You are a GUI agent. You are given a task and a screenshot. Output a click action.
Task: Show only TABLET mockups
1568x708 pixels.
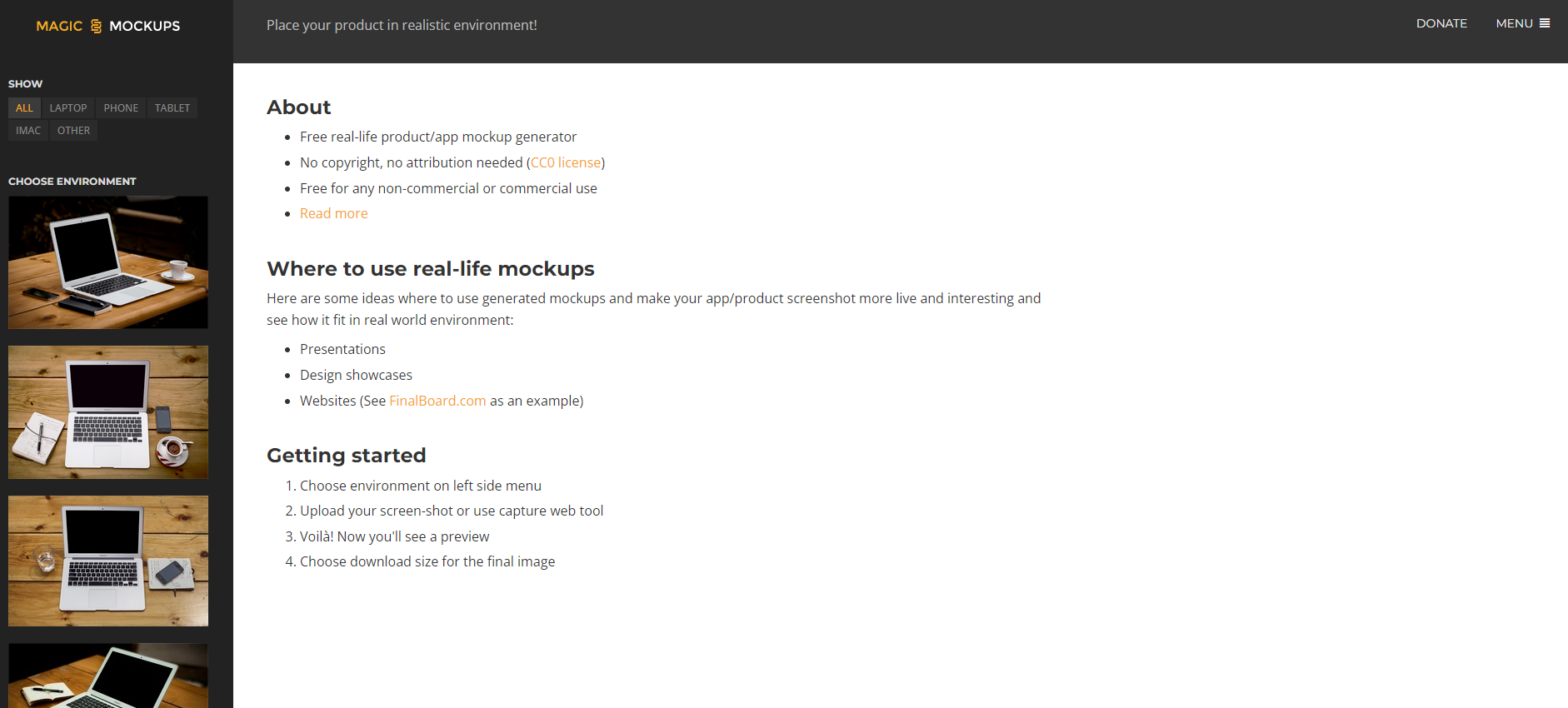pyautogui.click(x=172, y=108)
